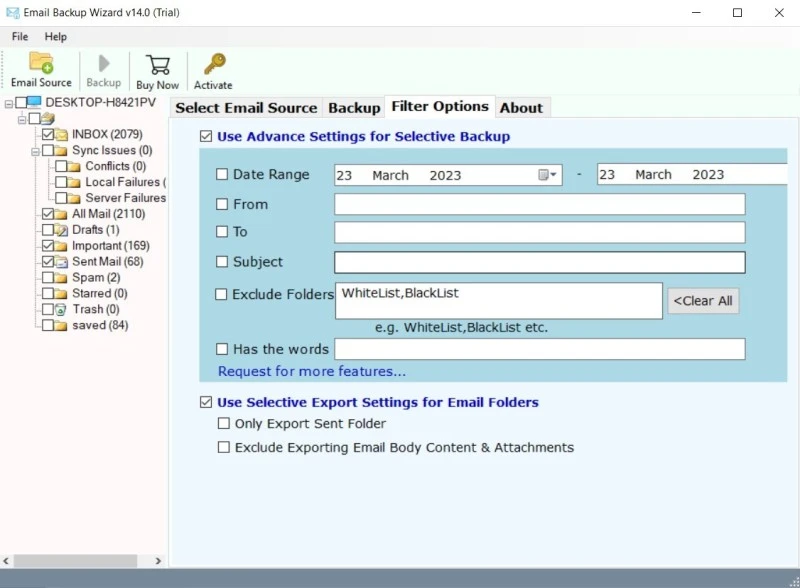Switch to the Select Email Source tab
800x588 pixels.
click(x=246, y=108)
